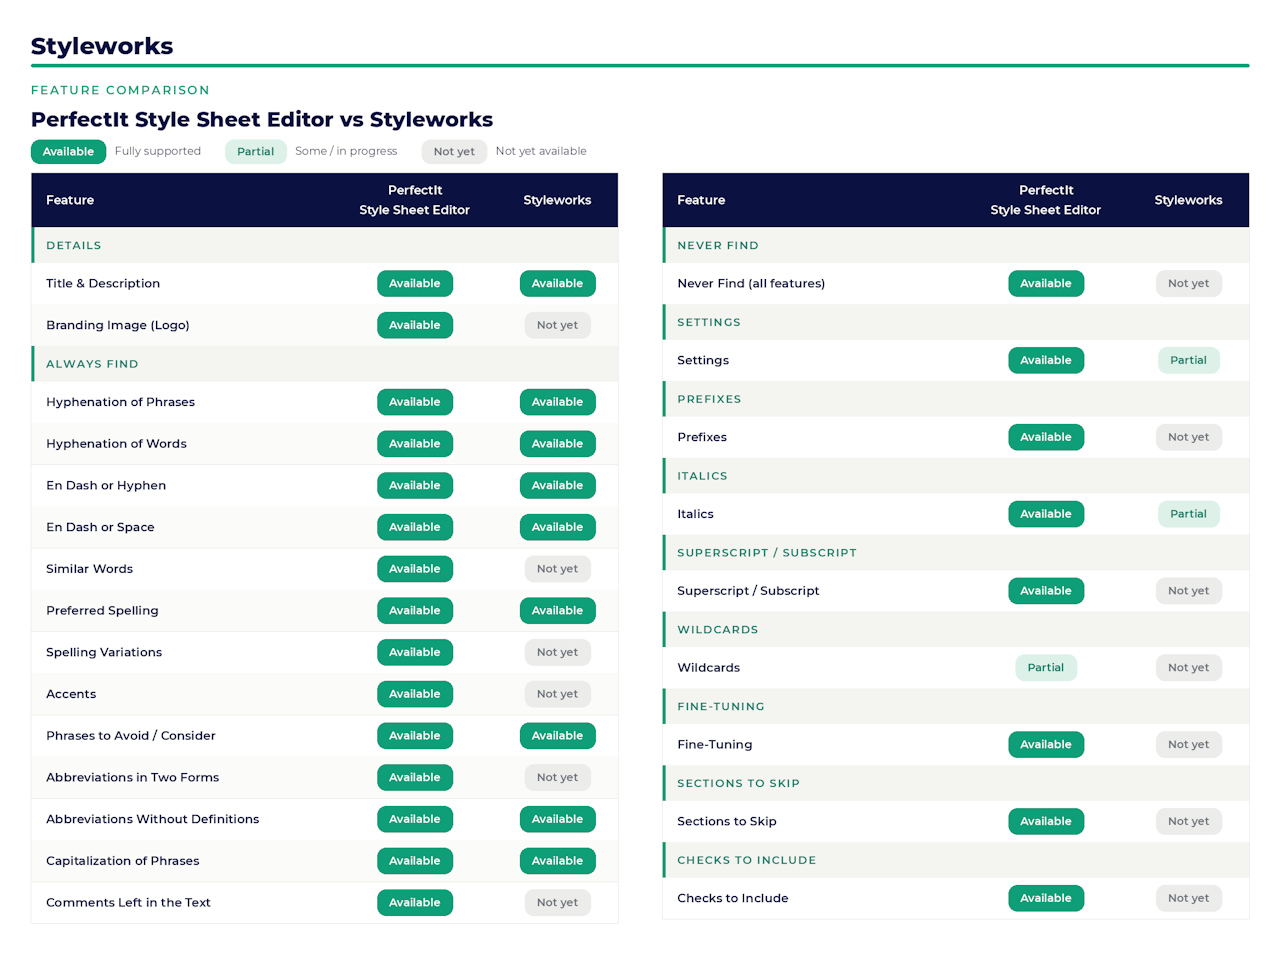1280x954 pixels.
Task: Click the Title & Description feature name
Action: coord(103,284)
